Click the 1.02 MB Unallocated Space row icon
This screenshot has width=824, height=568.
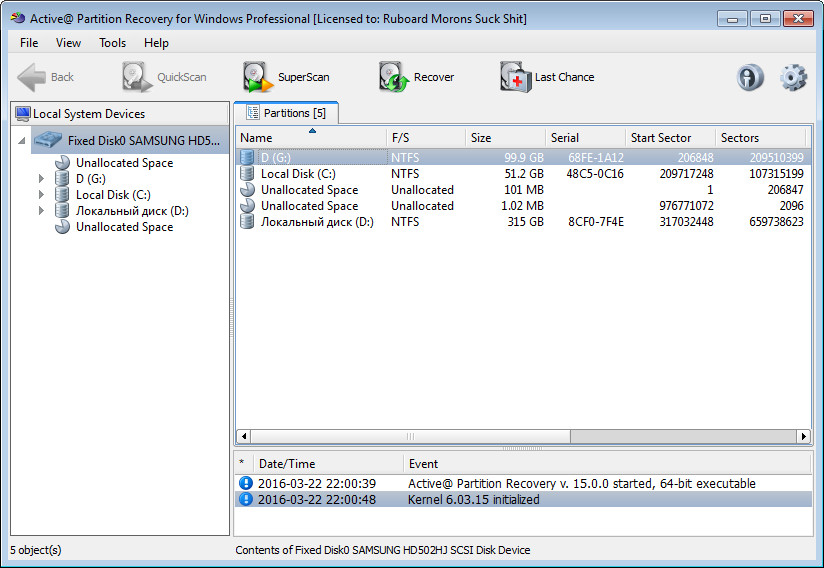(x=247, y=205)
